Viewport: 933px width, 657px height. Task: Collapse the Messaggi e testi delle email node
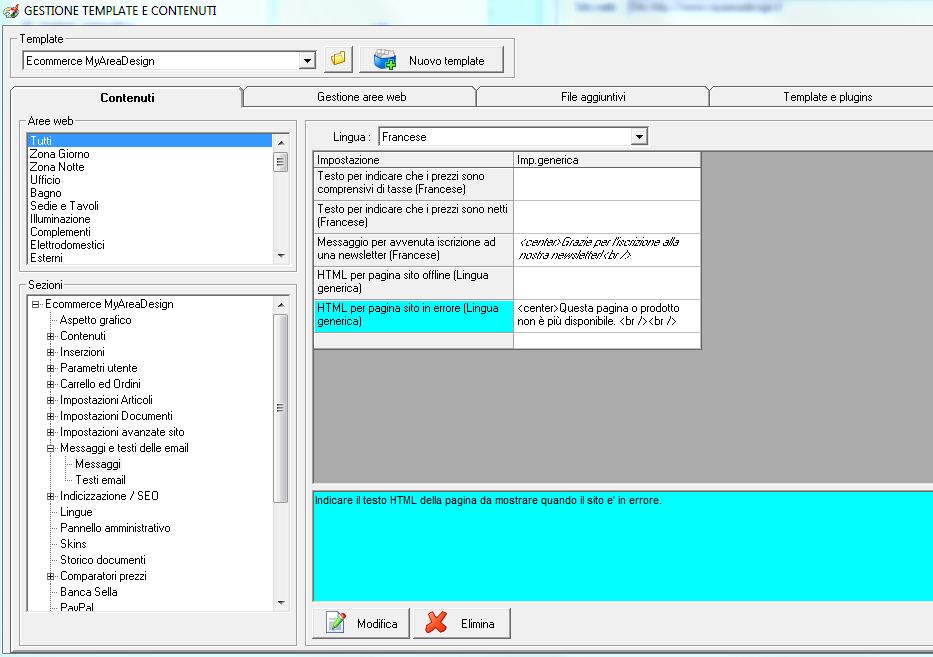[51, 449]
